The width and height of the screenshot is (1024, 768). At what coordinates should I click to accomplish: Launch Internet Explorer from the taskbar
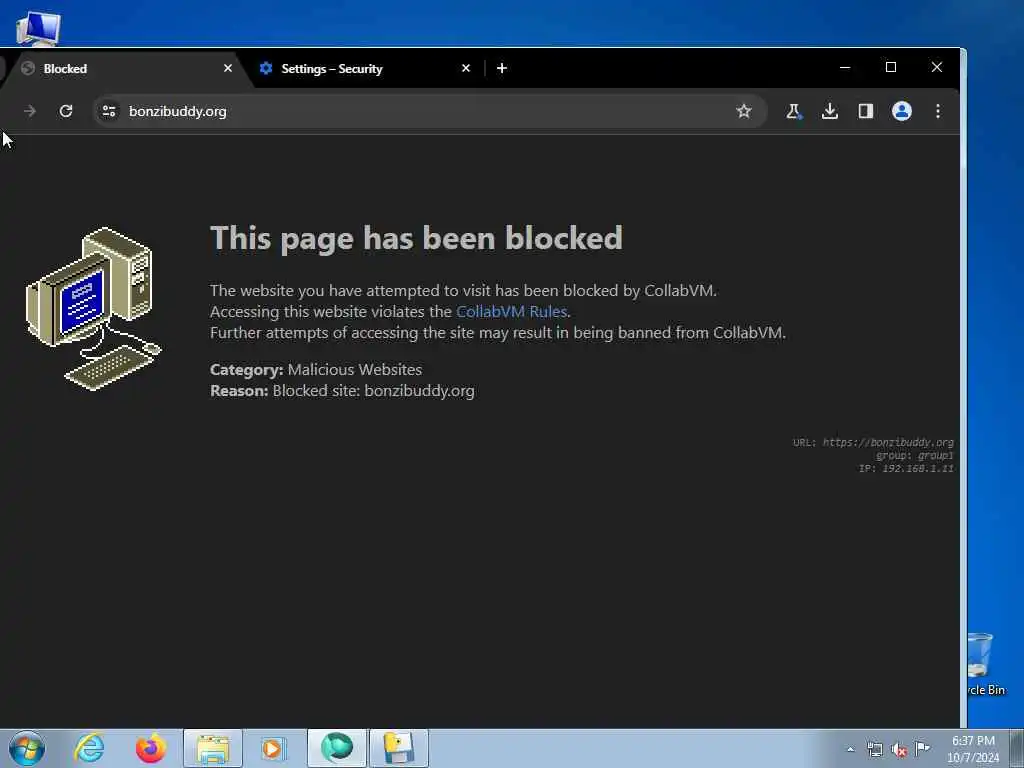click(89, 748)
